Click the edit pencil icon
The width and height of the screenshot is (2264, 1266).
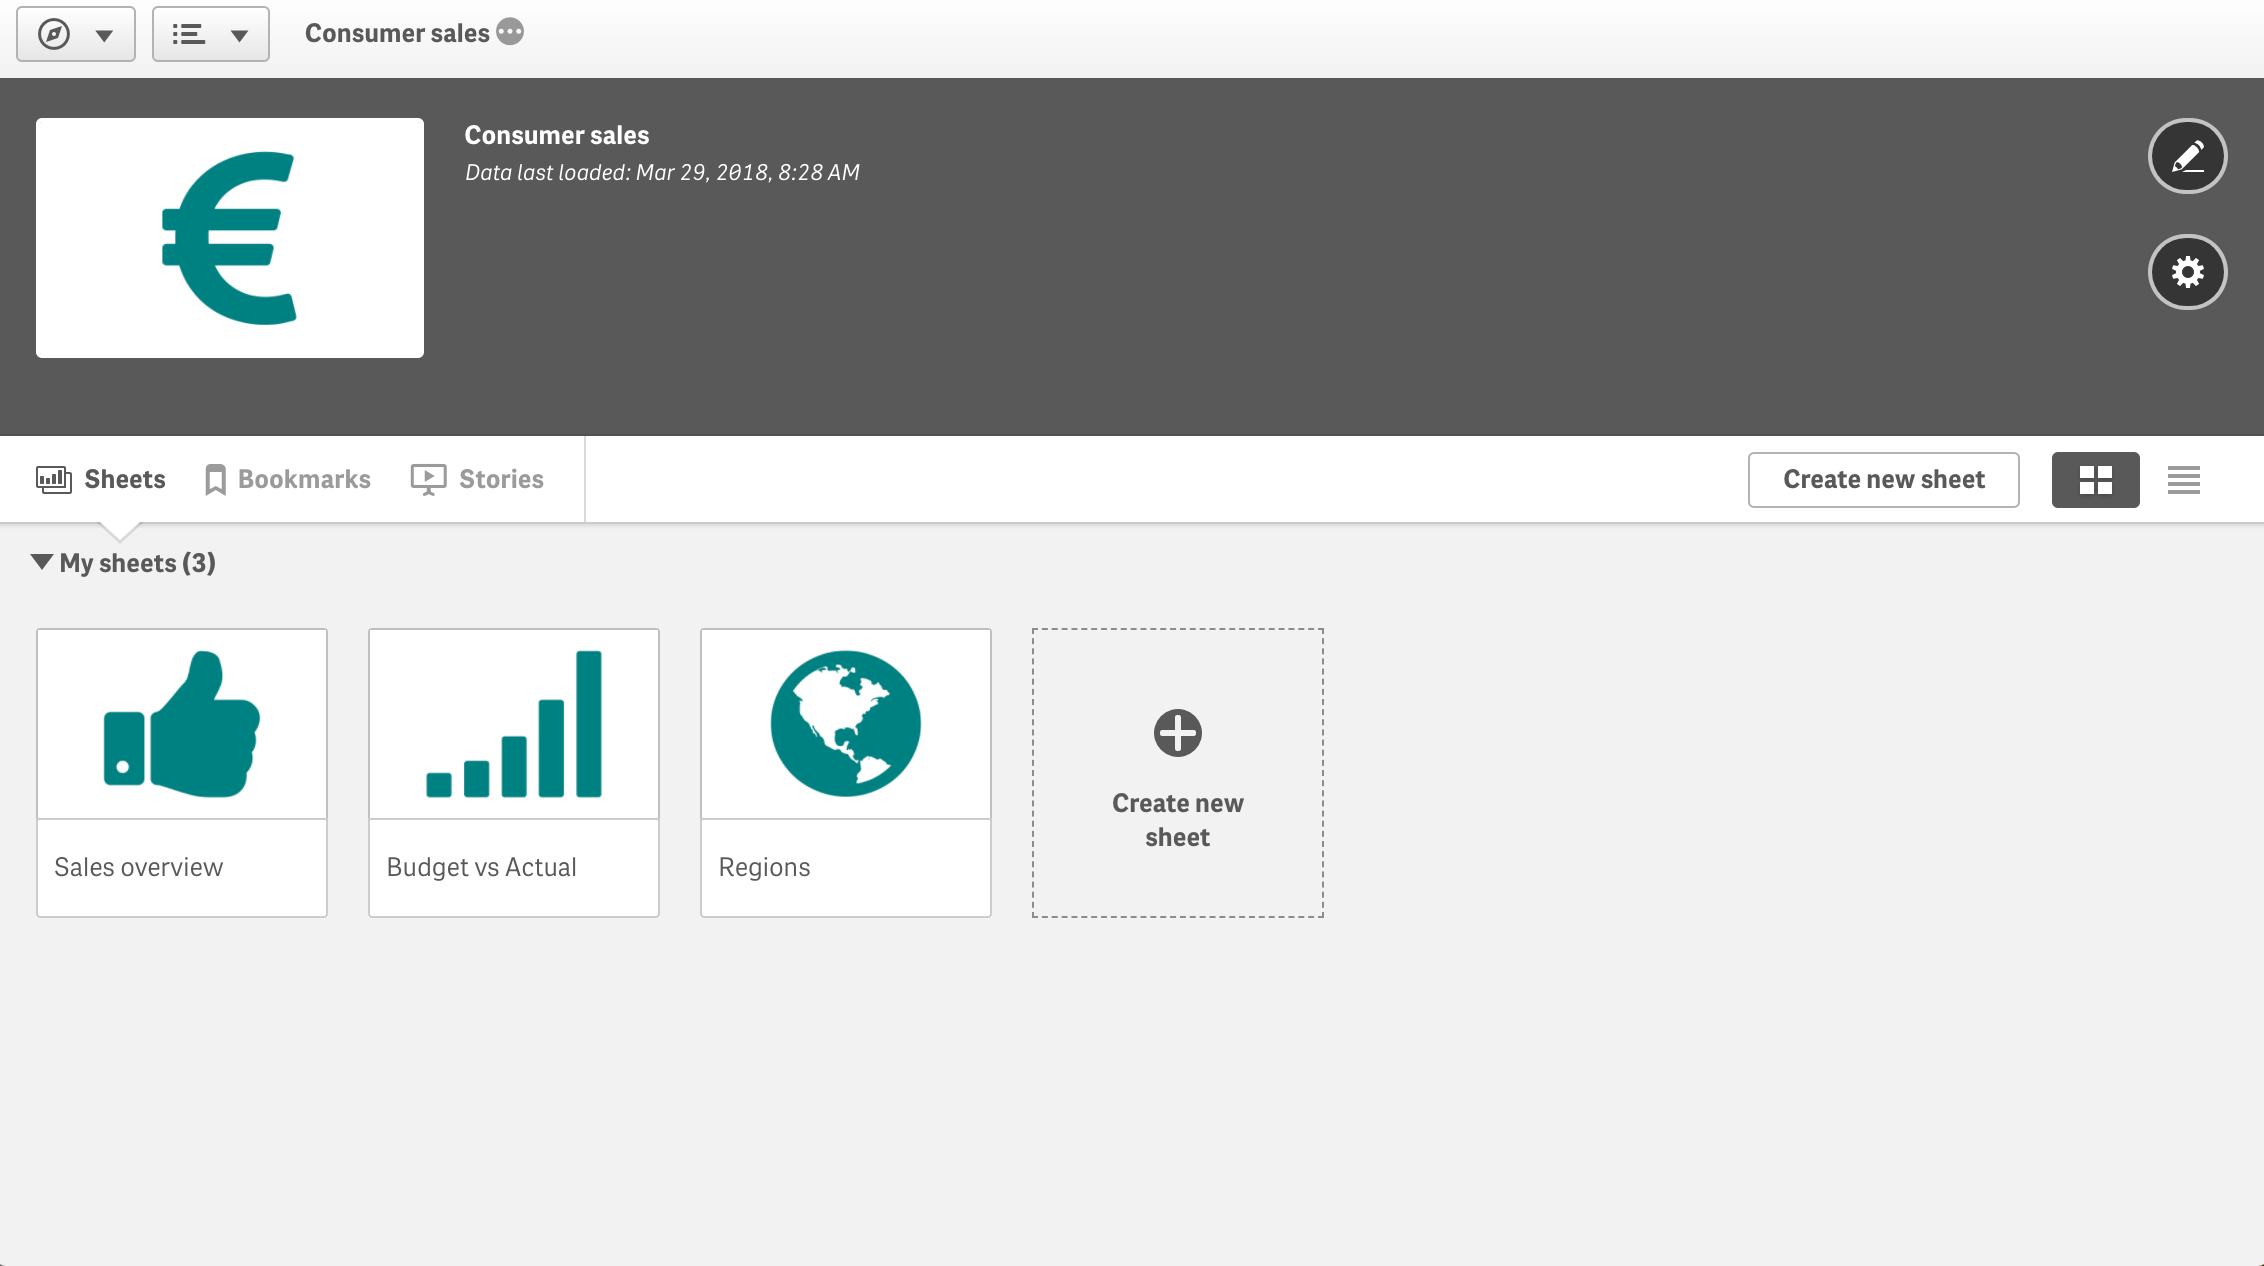point(2187,156)
